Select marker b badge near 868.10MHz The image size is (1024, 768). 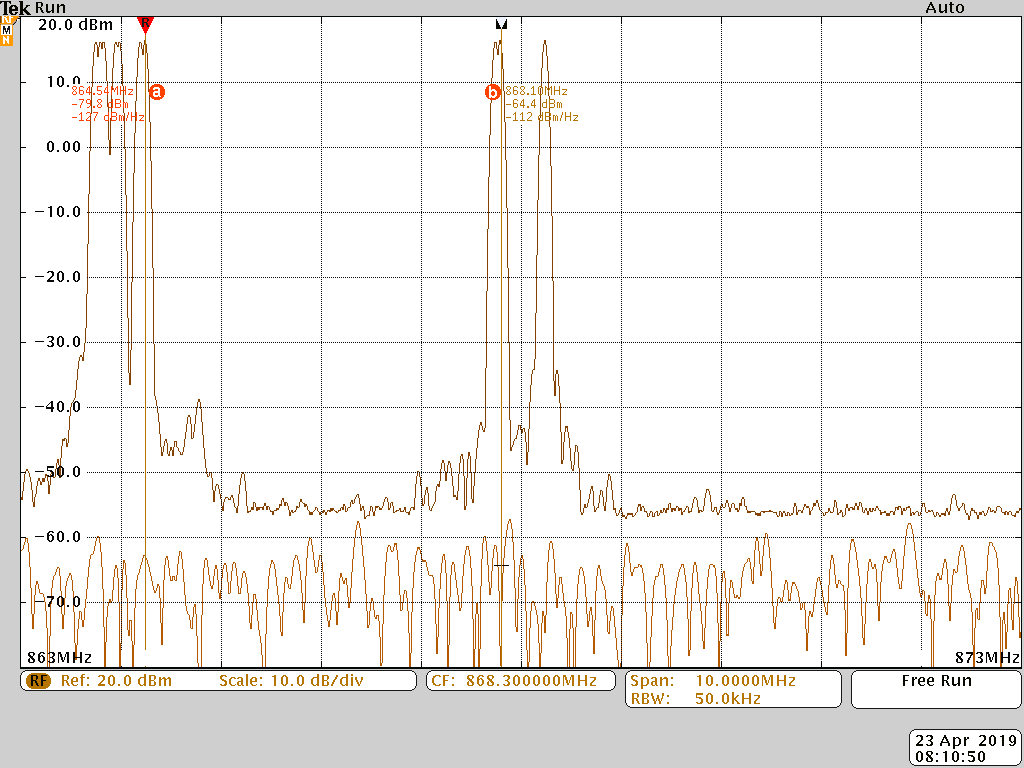(x=492, y=92)
